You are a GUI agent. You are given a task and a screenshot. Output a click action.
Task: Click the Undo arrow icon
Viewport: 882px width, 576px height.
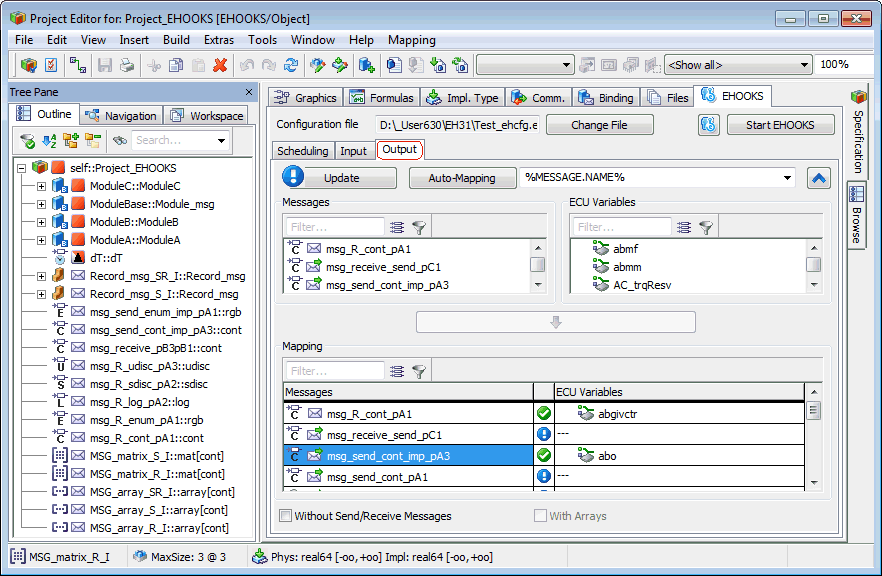click(x=246, y=65)
